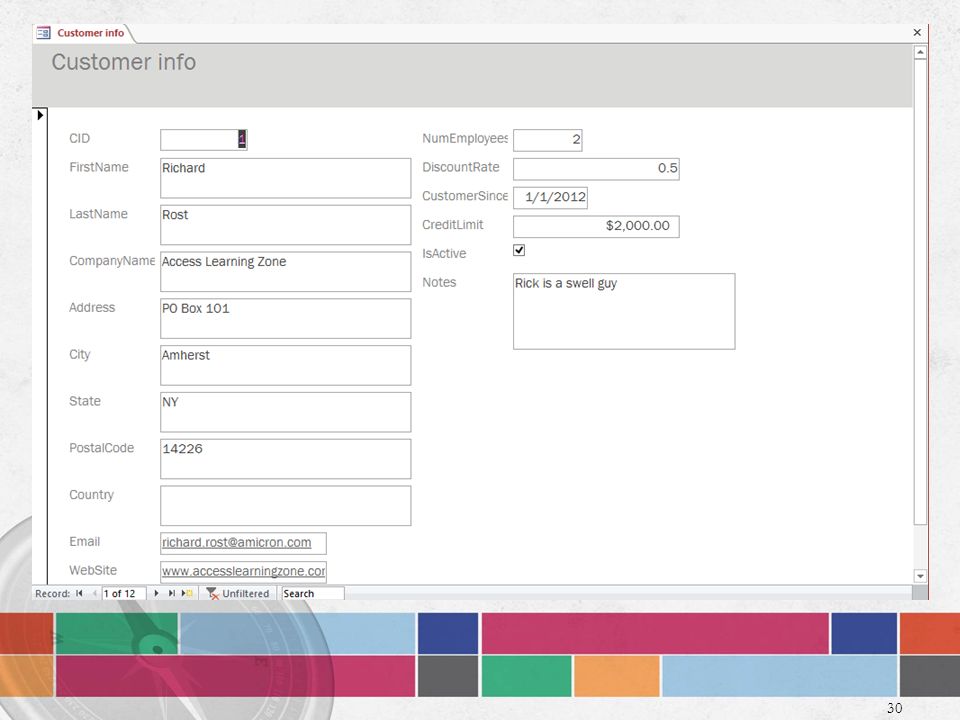Click the CompanyName field
Screen dimensions: 960x720
[285, 272]
